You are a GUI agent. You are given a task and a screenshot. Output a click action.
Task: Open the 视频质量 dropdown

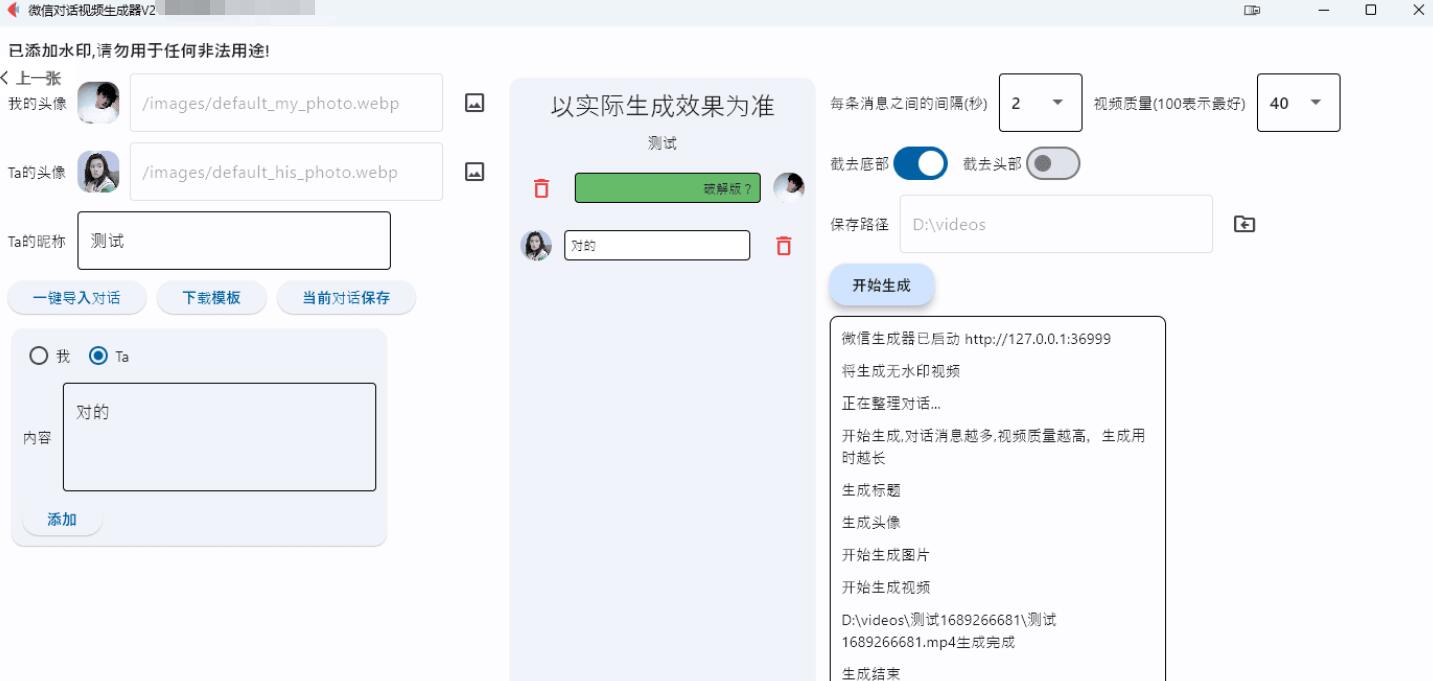pos(1298,103)
